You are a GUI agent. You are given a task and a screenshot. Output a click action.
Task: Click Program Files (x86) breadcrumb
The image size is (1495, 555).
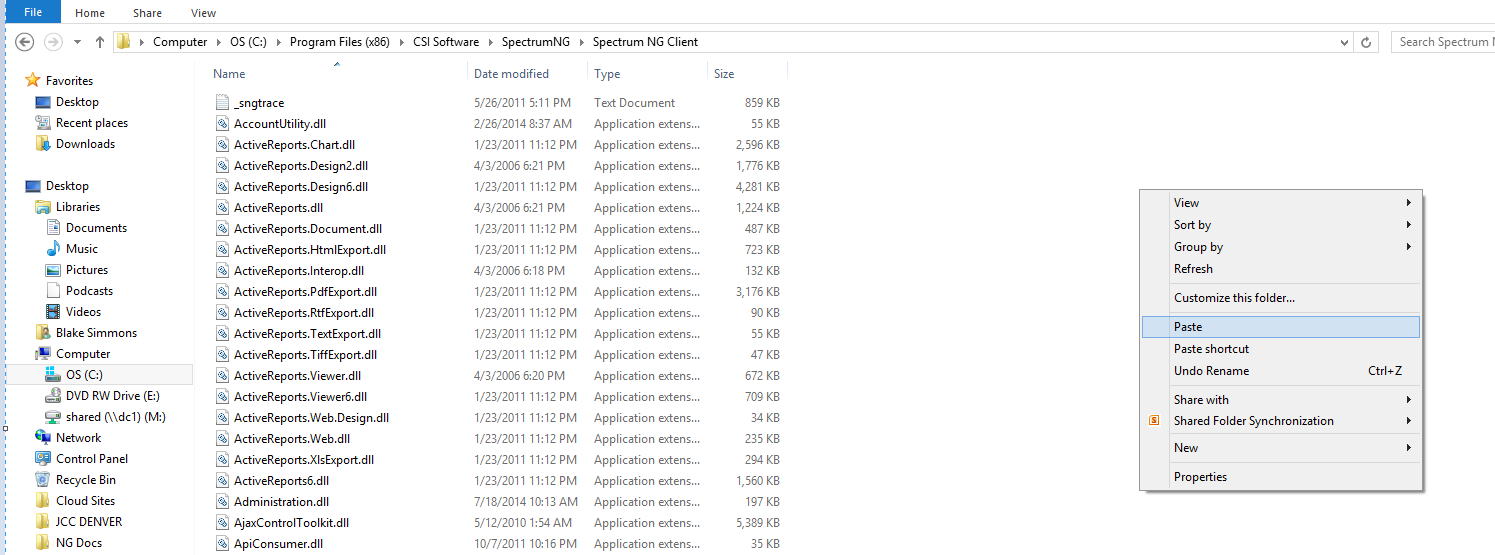(x=342, y=42)
